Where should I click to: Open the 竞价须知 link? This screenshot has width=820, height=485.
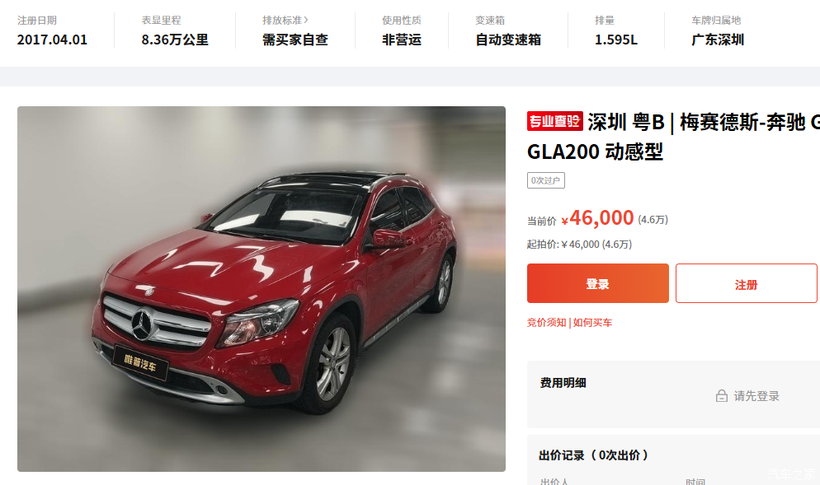pyautogui.click(x=546, y=322)
